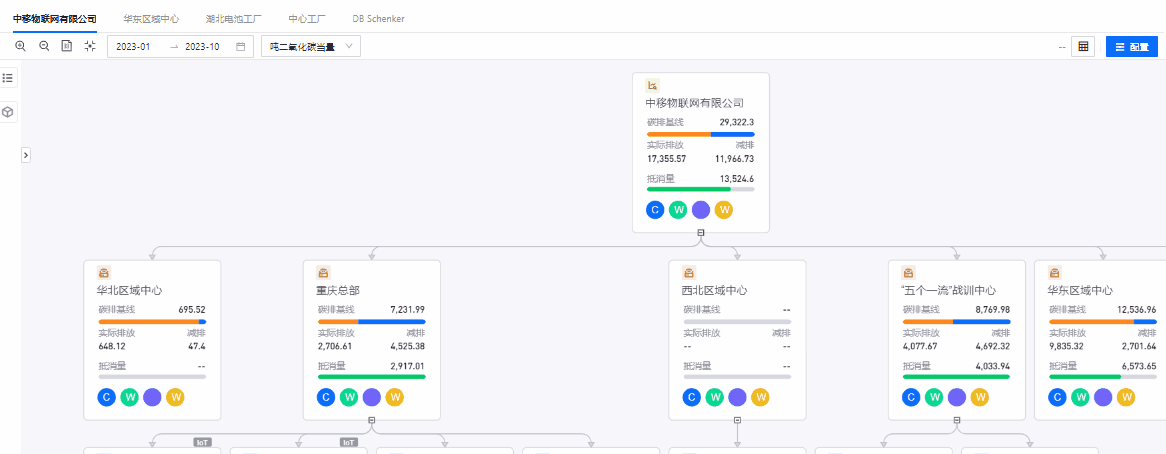Click organization icon on 中移物联网有限公司 card

click(x=652, y=85)
